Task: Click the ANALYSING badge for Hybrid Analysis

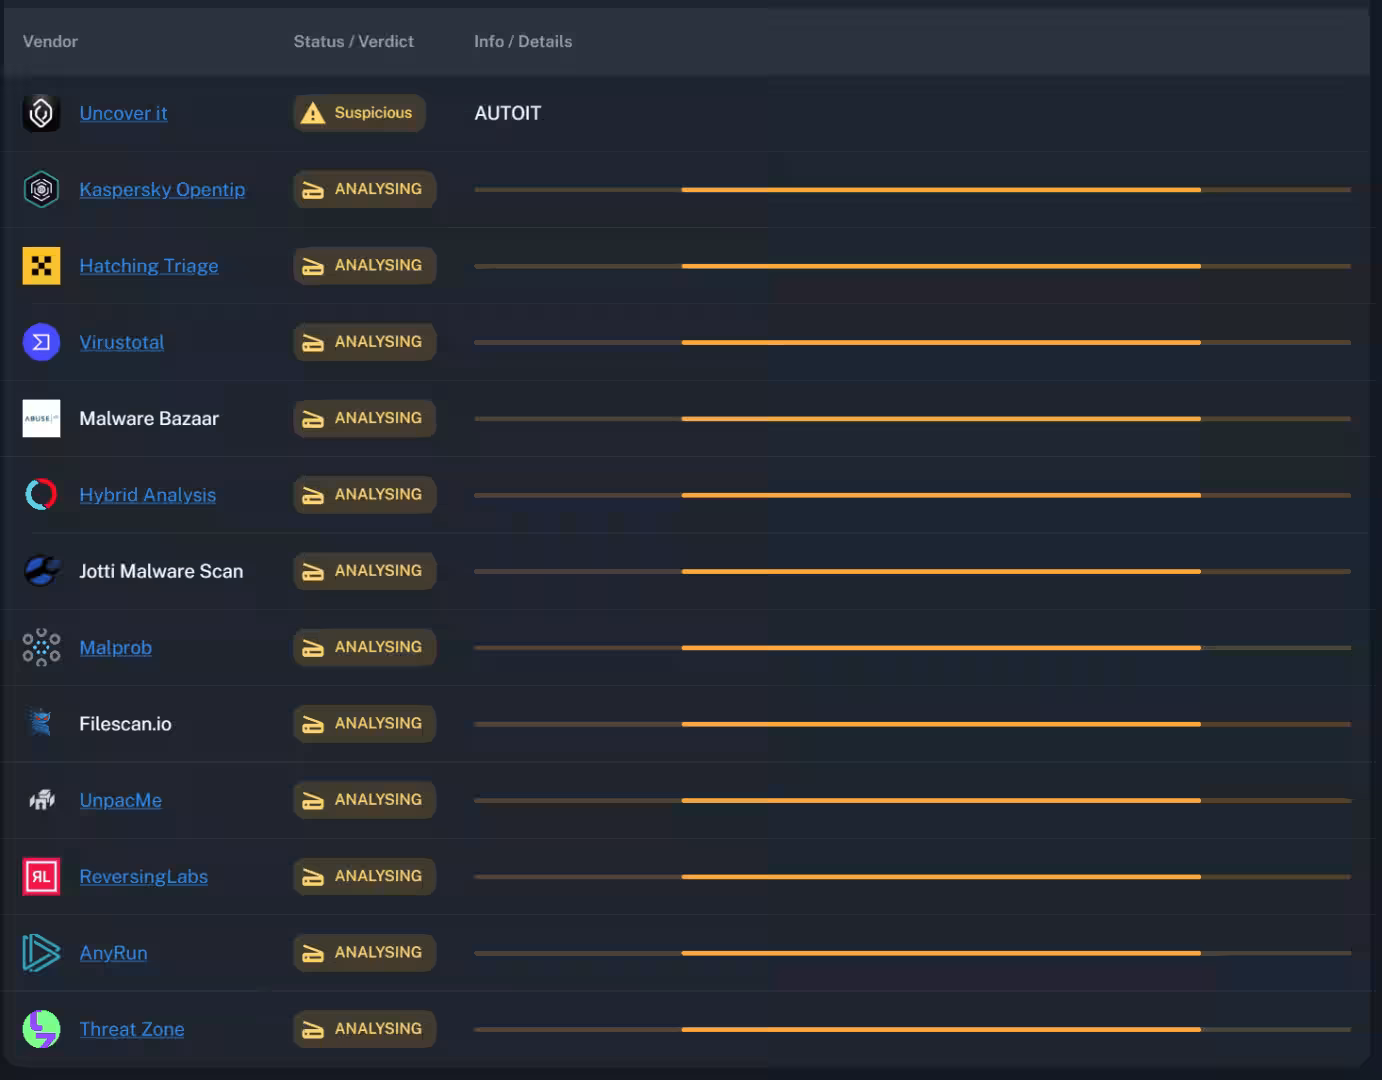Action: coord(364,495)
